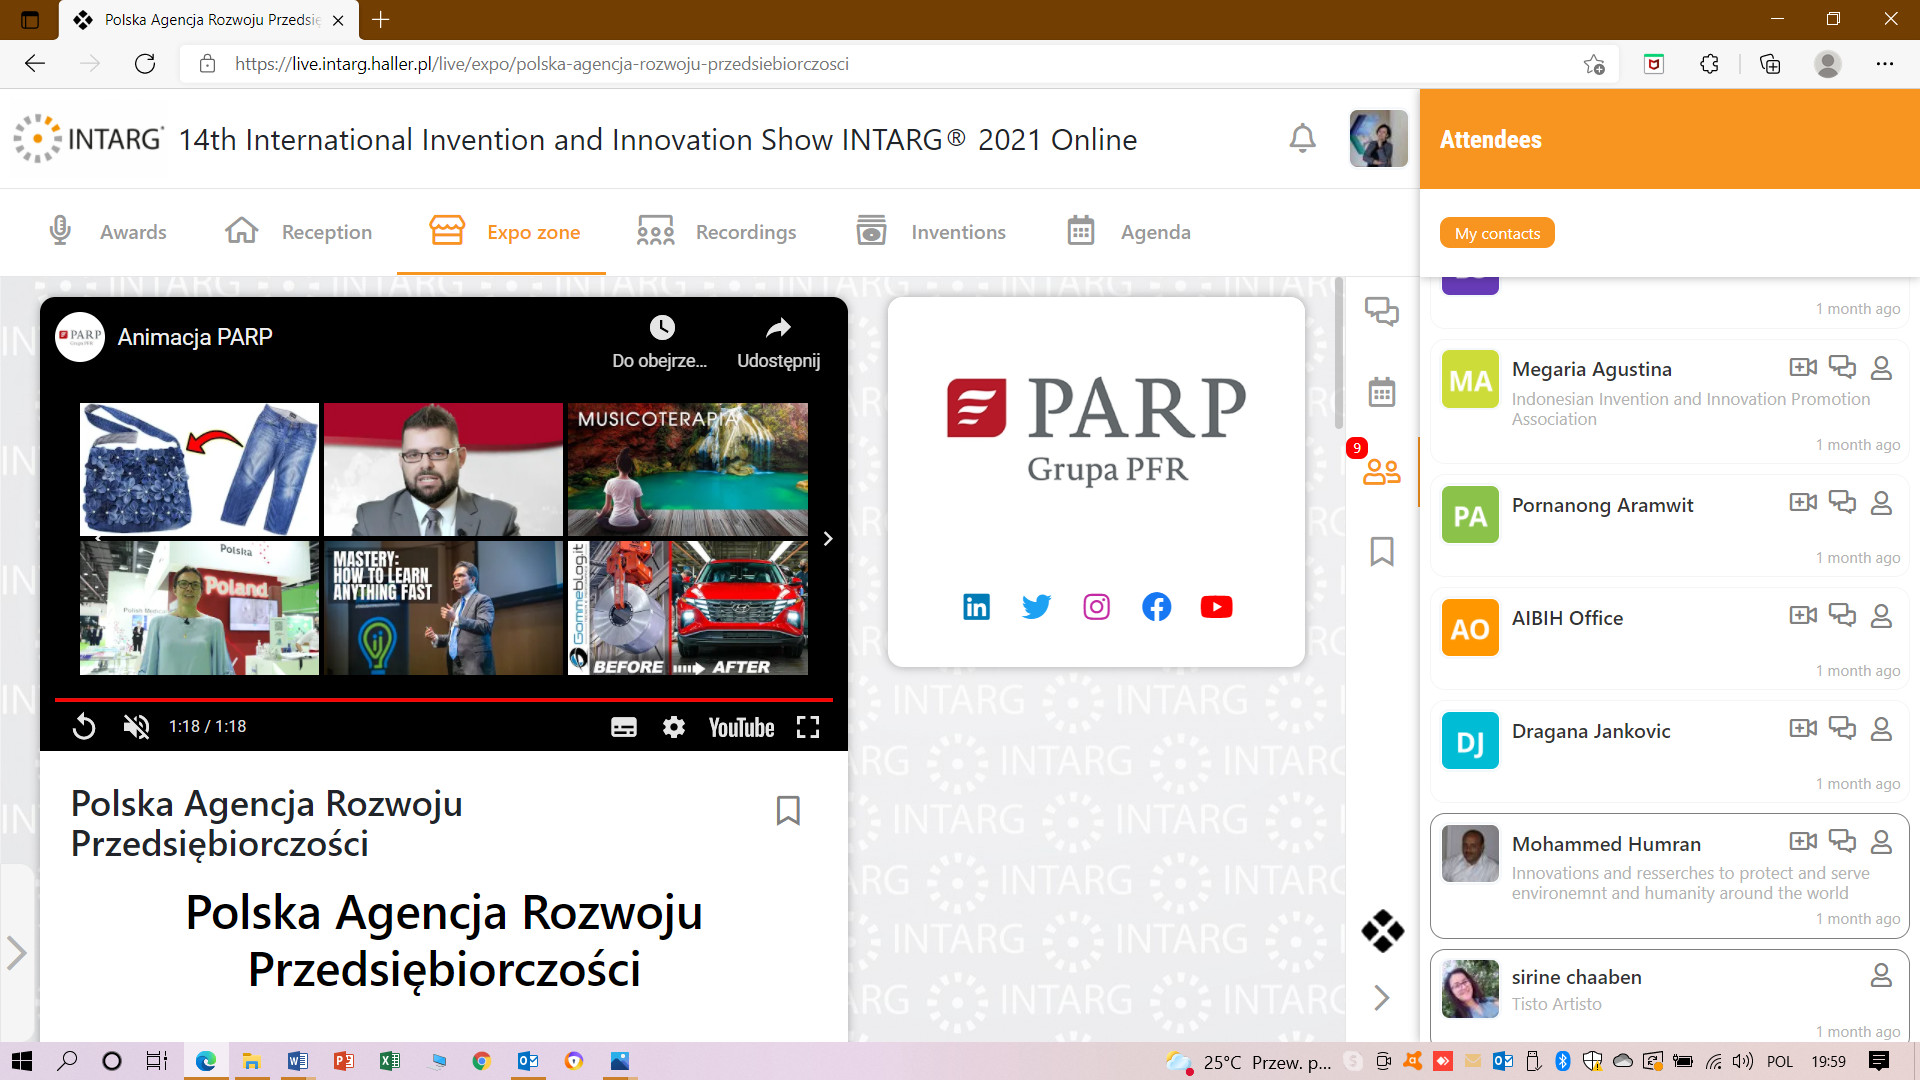Viewport: 1920px width, 1080px height.
Task: Open the notifications bell
Action: click(x=1302, y=138)
